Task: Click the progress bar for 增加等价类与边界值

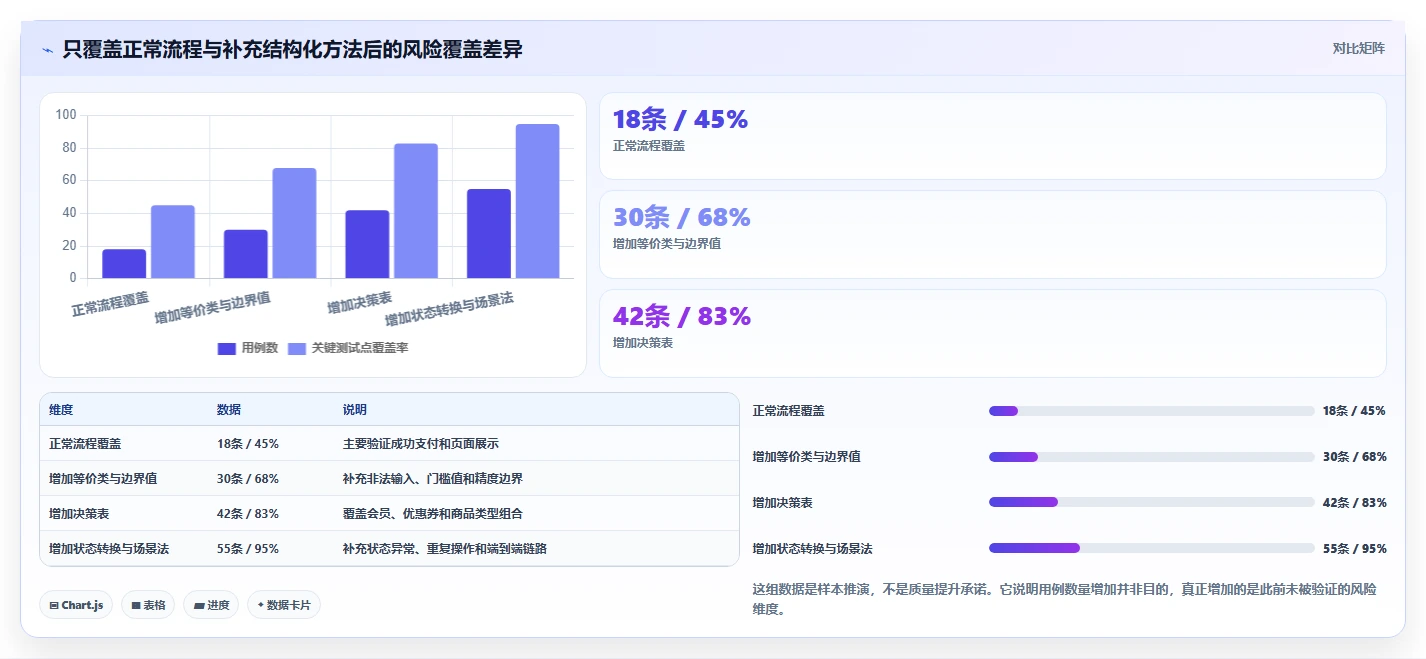Action: click(x=1151, y=457)
